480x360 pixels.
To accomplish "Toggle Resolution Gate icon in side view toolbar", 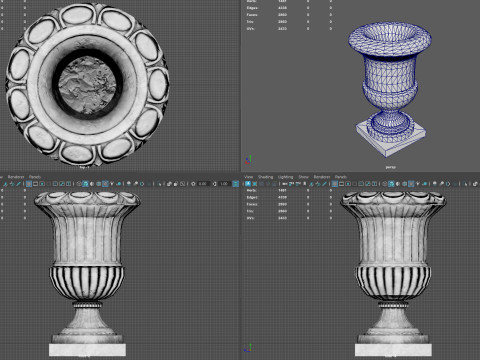I will [x=348, y=184].
